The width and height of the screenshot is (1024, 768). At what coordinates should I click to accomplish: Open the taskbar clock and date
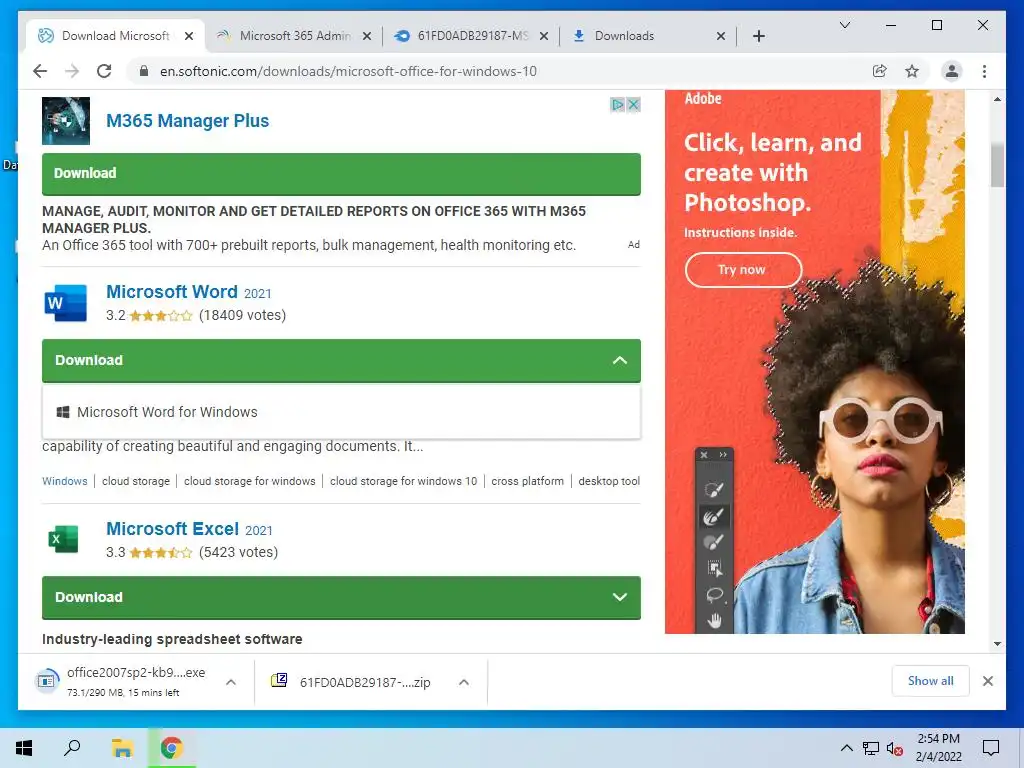coord(938,748)
